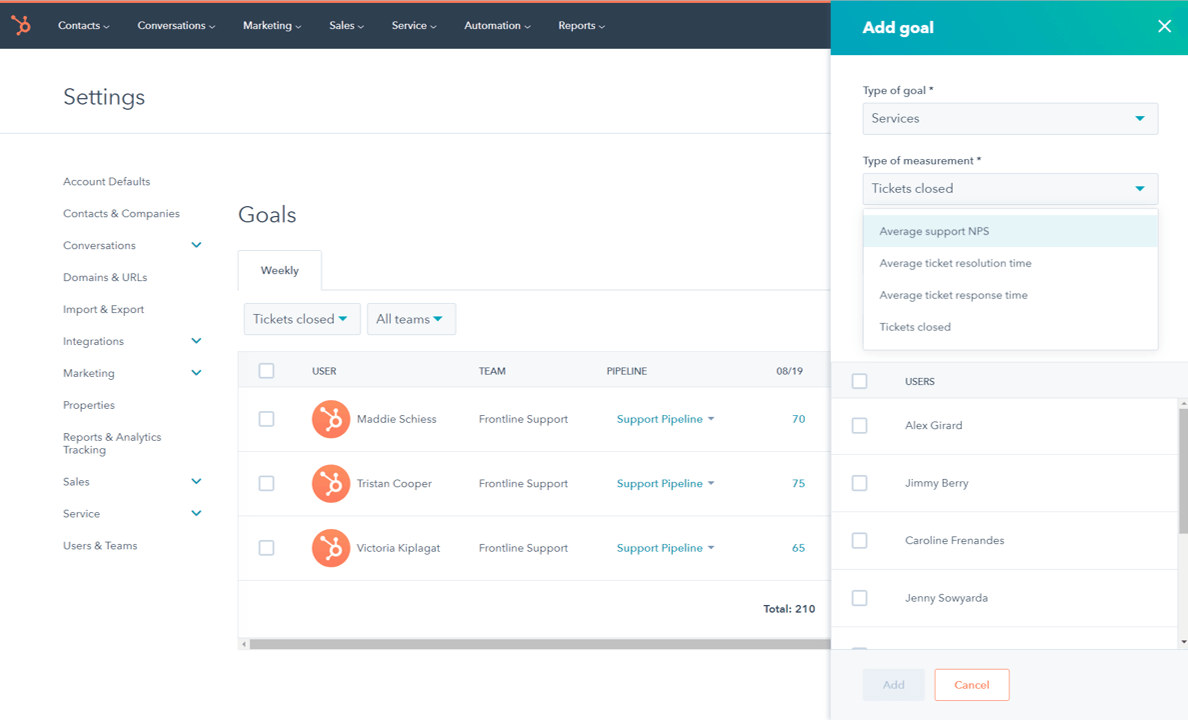Image resolution: width=1188 pixels, height=720 pixels.
Task: Check the select-all checkbox in Goals table
Action: (266, 370)
